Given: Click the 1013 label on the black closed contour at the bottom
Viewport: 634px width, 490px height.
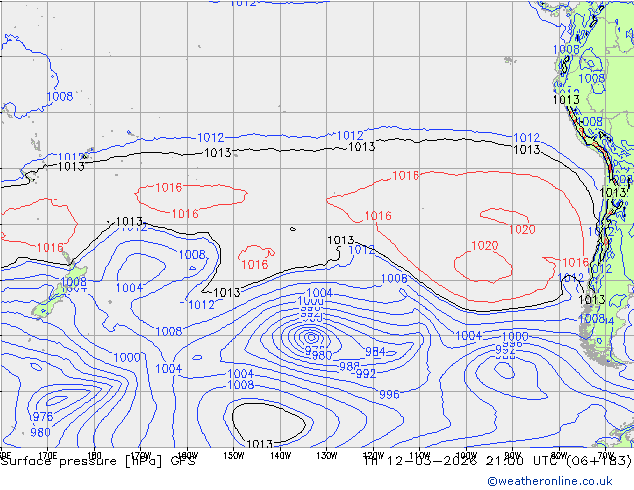Looking at the screenshot, I should tap(259, 444).
